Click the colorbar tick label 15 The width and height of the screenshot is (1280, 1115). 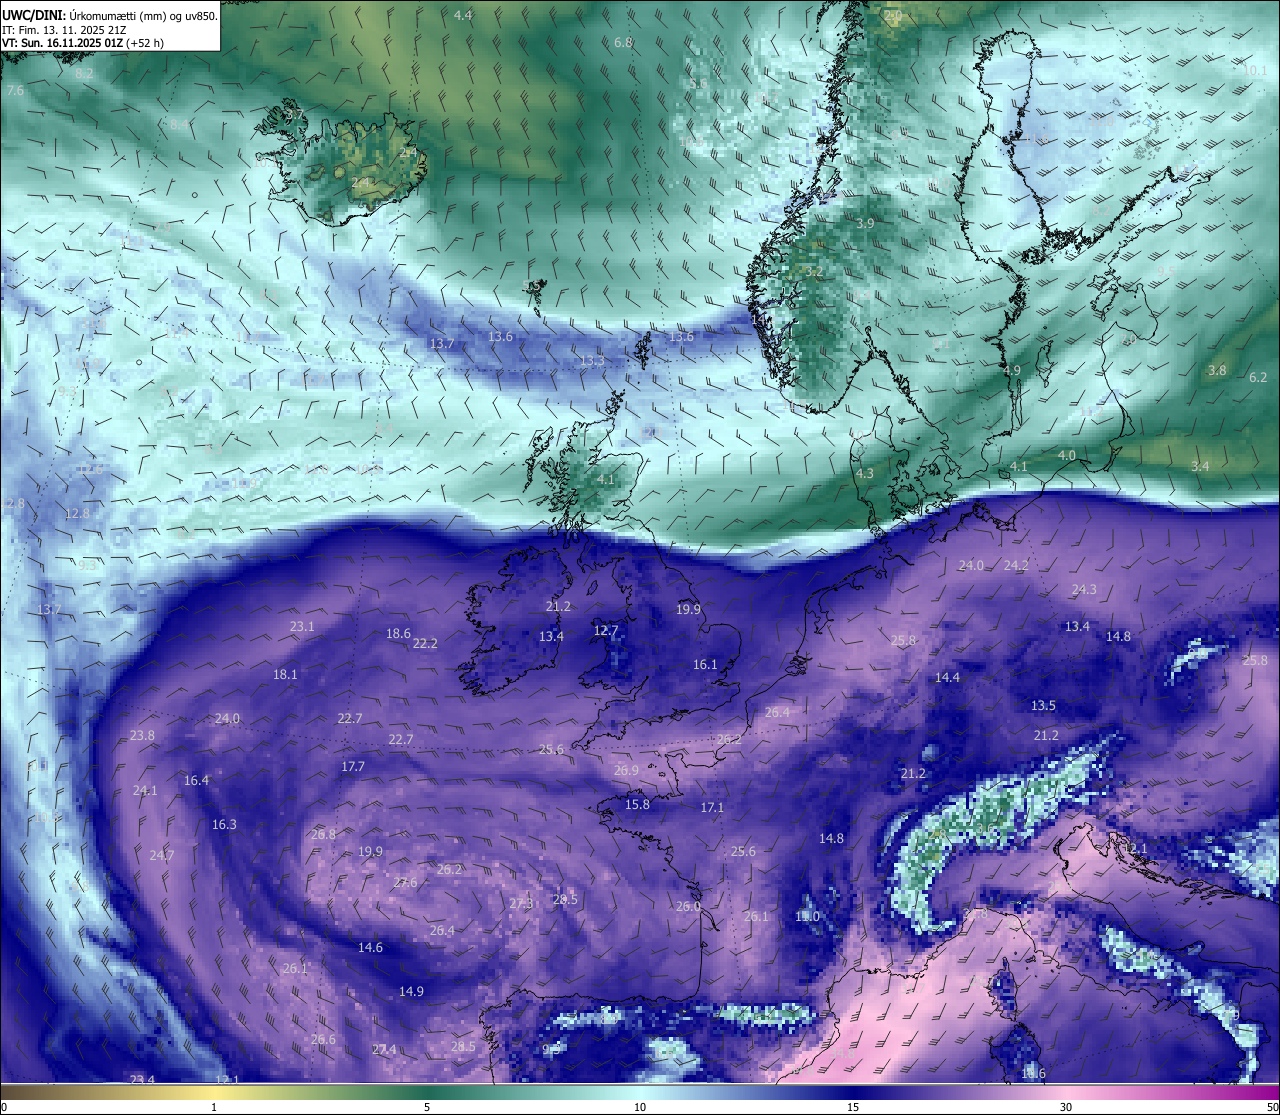point(853,1107)
